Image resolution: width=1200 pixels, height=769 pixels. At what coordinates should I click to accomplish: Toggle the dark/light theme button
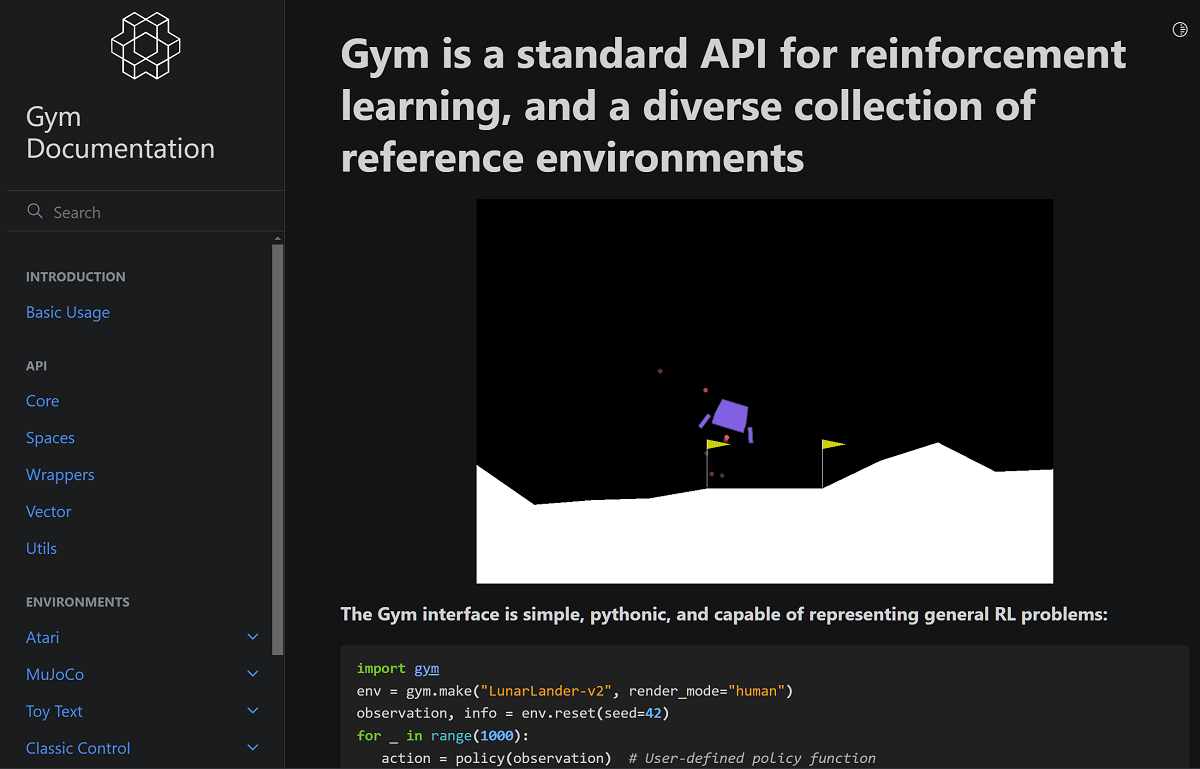point(1180,30)
